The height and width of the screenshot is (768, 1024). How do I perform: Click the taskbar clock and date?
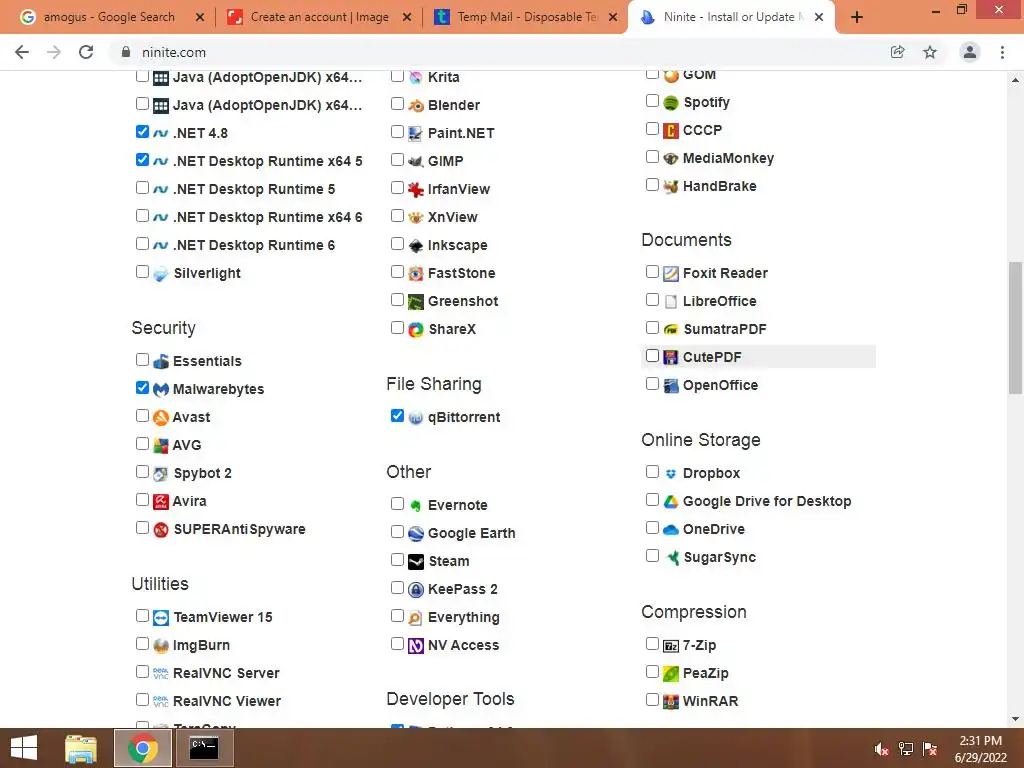pos(980,749)
